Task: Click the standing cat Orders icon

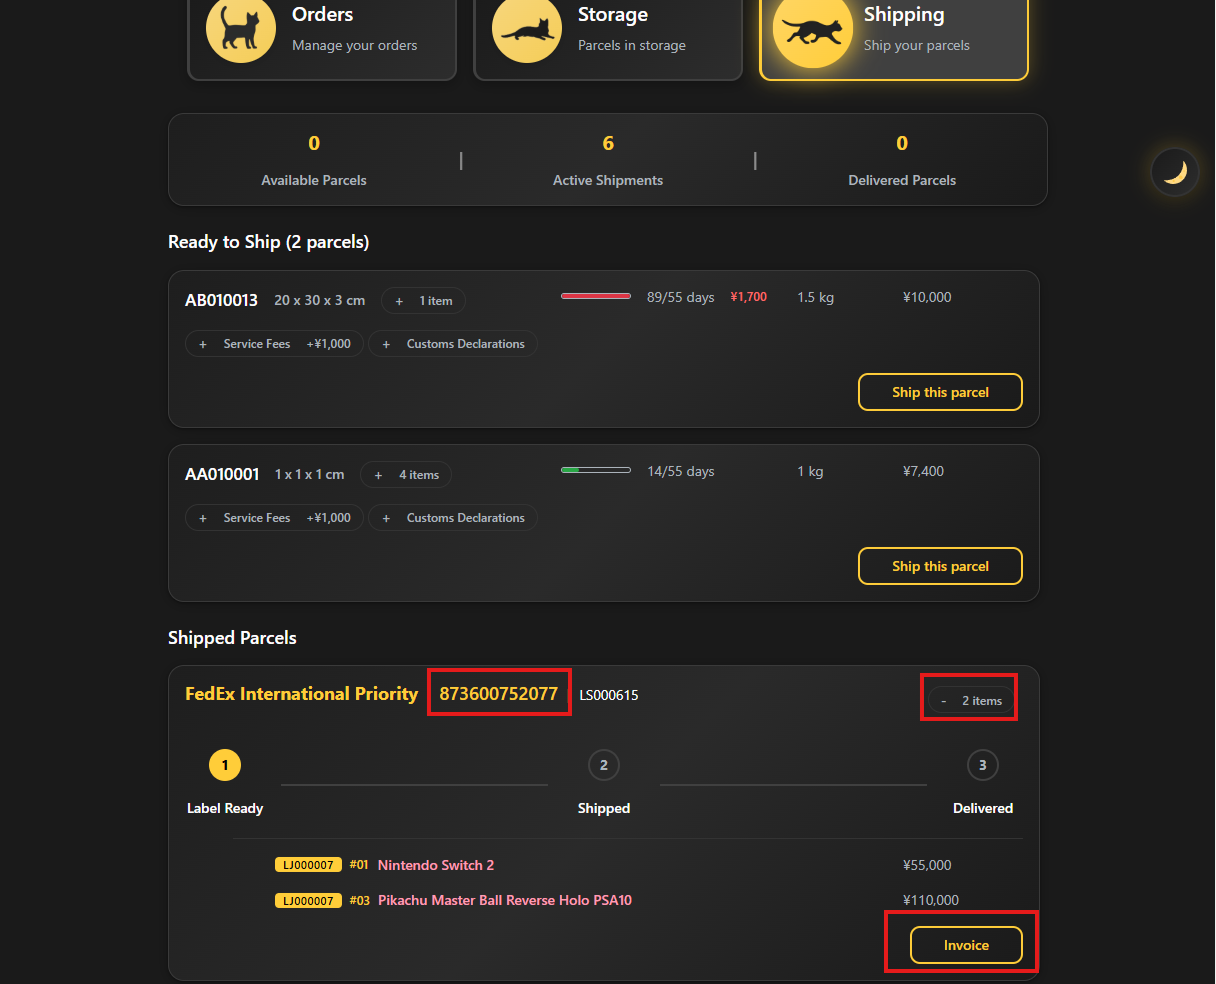Action: click(x=240, y=28)
